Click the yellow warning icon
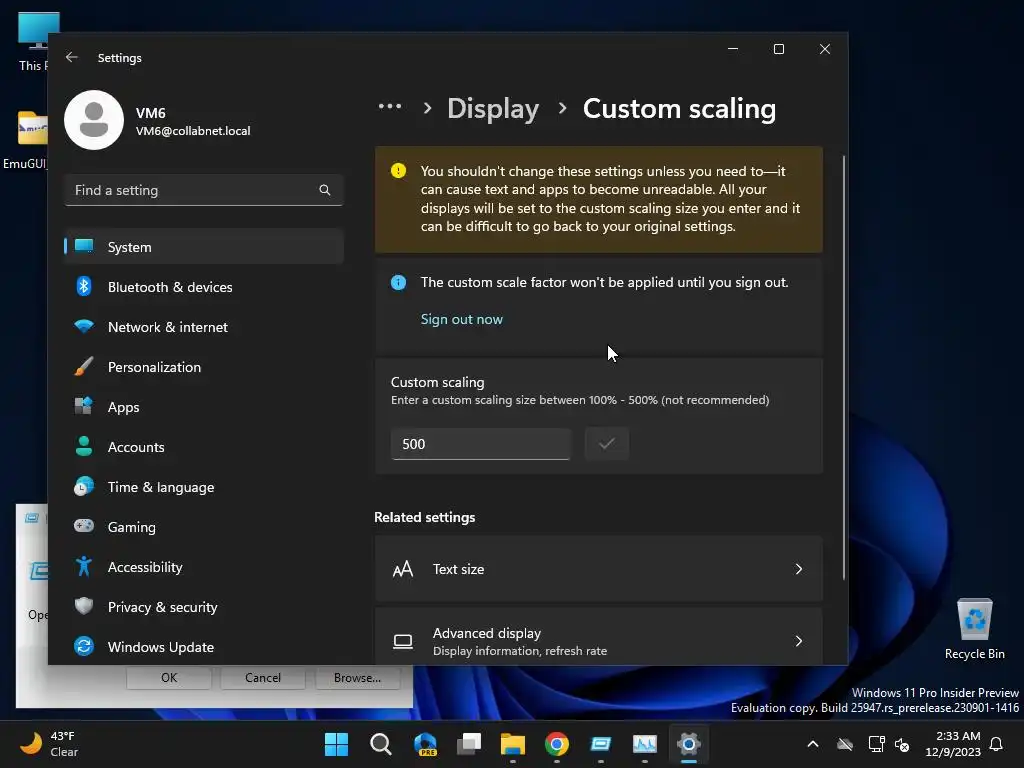Image resolution: width=1024 pixels, height=768 pixels. (x=398, y=170)
